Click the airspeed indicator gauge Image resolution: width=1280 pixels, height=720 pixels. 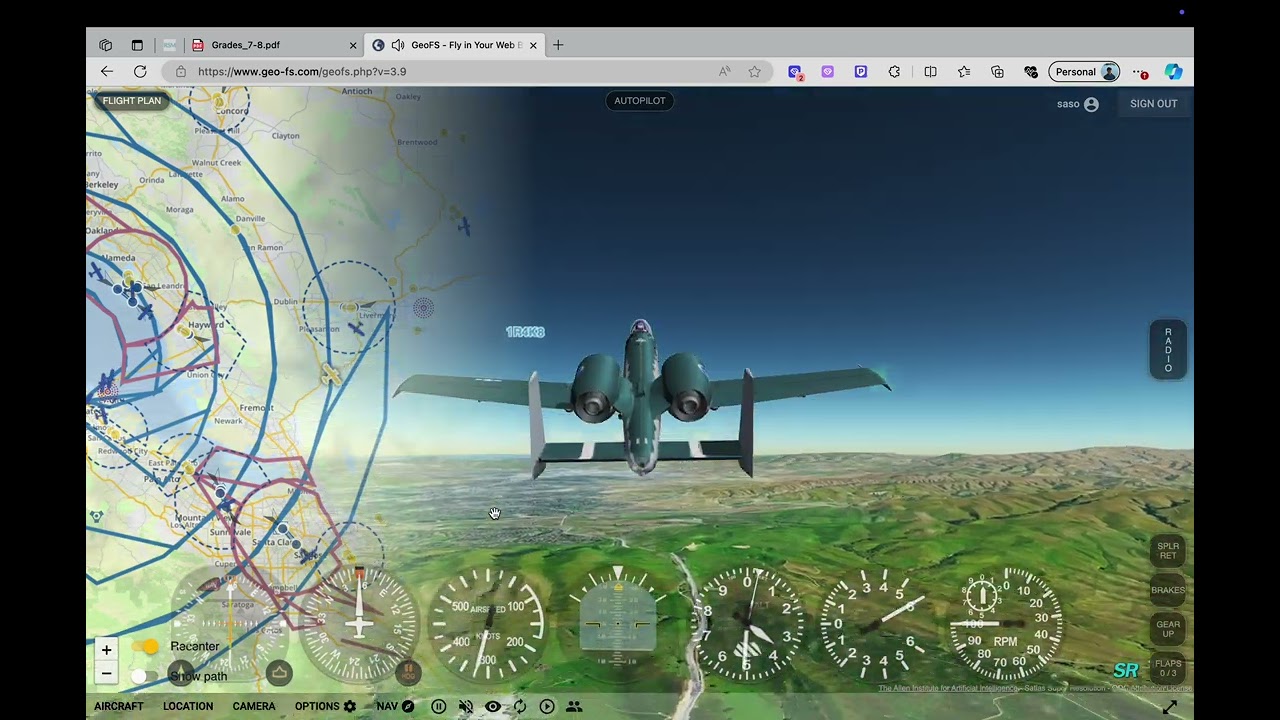click(488, 623)
